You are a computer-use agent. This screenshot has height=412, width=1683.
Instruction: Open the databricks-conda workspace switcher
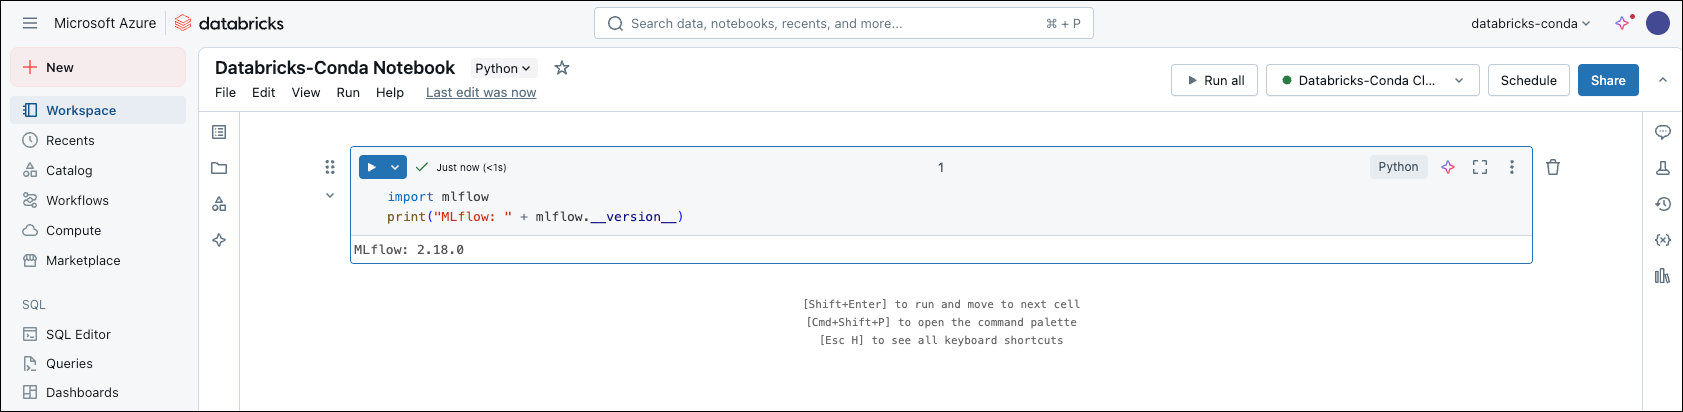[x=1530, y=23]
